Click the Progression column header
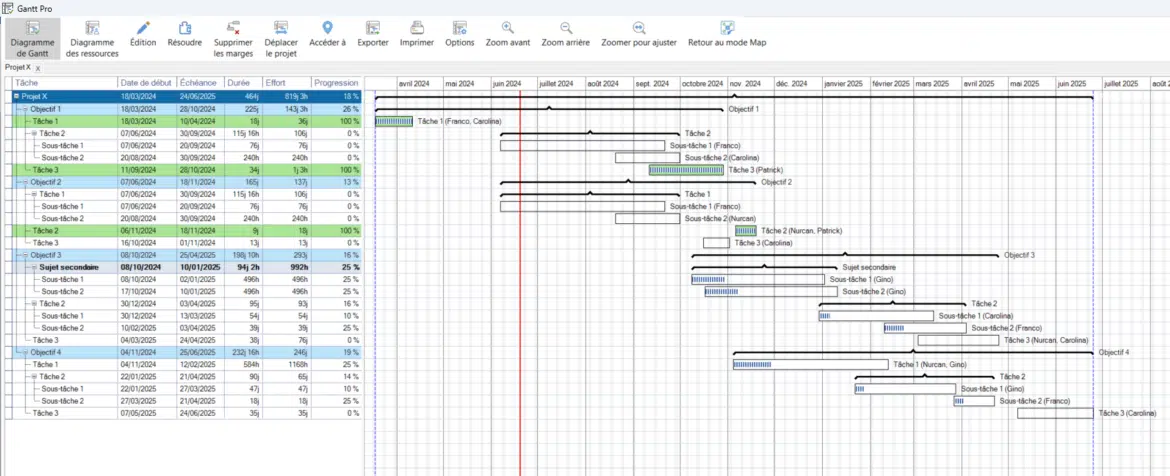 click(335, 82)
